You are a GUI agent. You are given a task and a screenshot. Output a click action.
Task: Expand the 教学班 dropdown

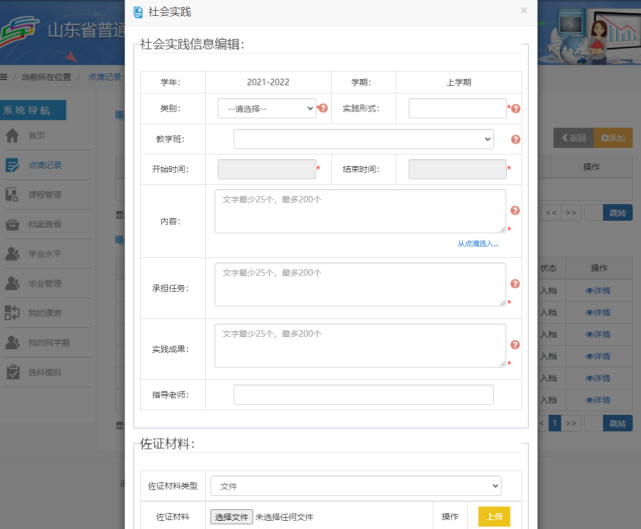[363, 139]
